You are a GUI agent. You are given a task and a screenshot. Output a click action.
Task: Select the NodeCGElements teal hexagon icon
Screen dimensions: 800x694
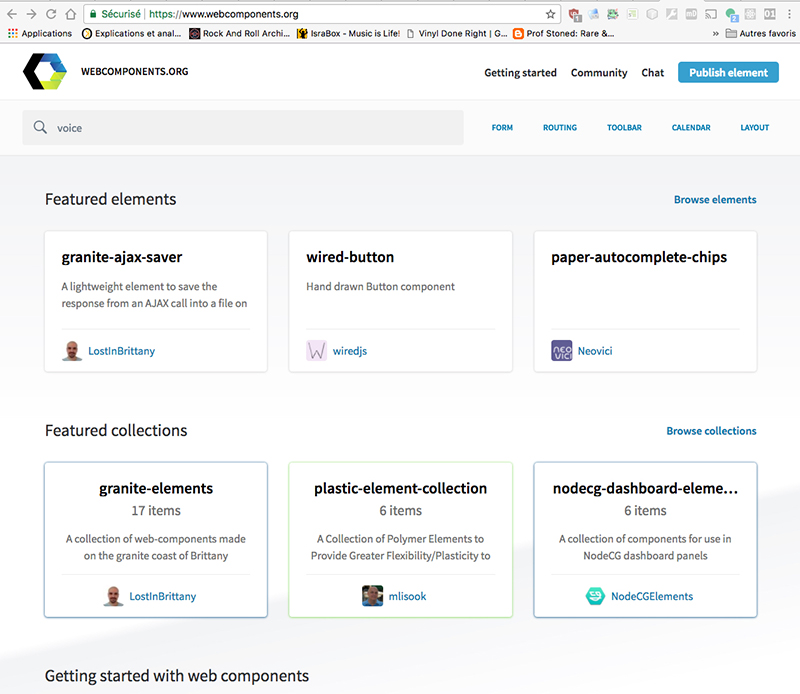point(592,595)
